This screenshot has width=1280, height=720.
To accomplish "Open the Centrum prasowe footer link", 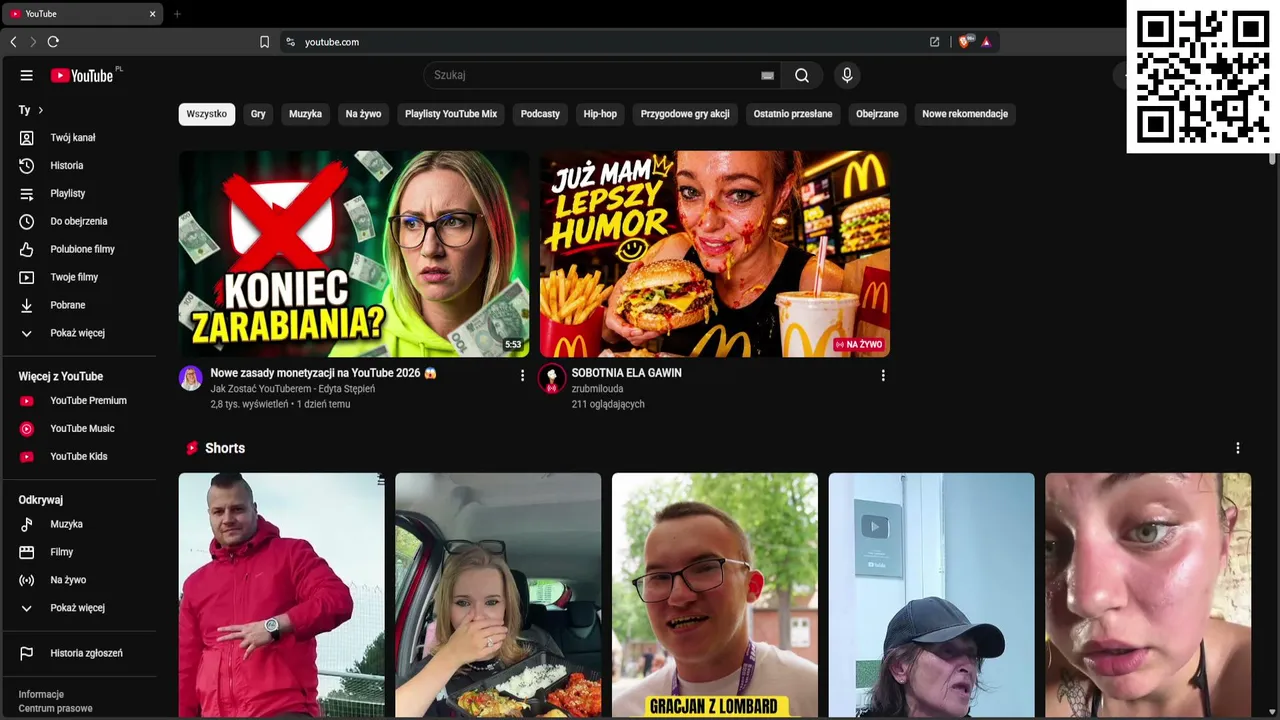I will click(x=55, y=709).
